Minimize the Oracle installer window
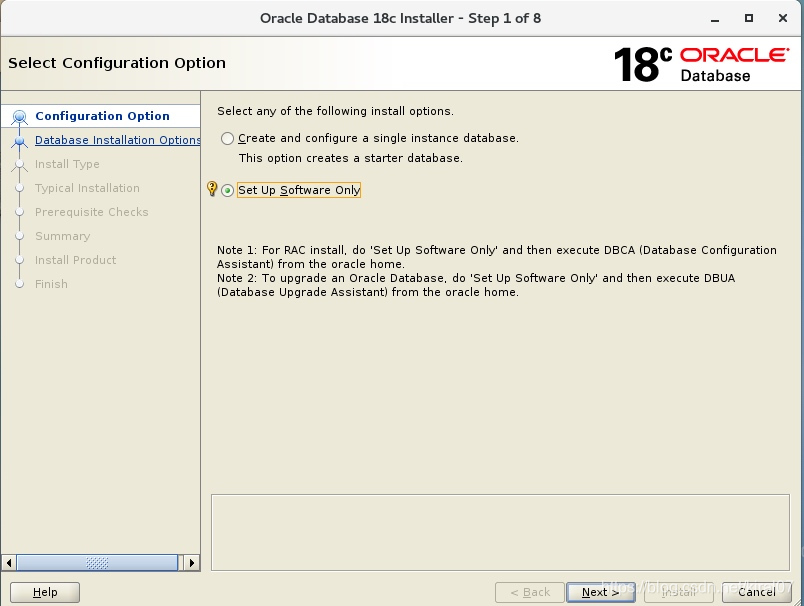Image resolution: width=804 pixels, height=606 pixels. coord(715,19)
